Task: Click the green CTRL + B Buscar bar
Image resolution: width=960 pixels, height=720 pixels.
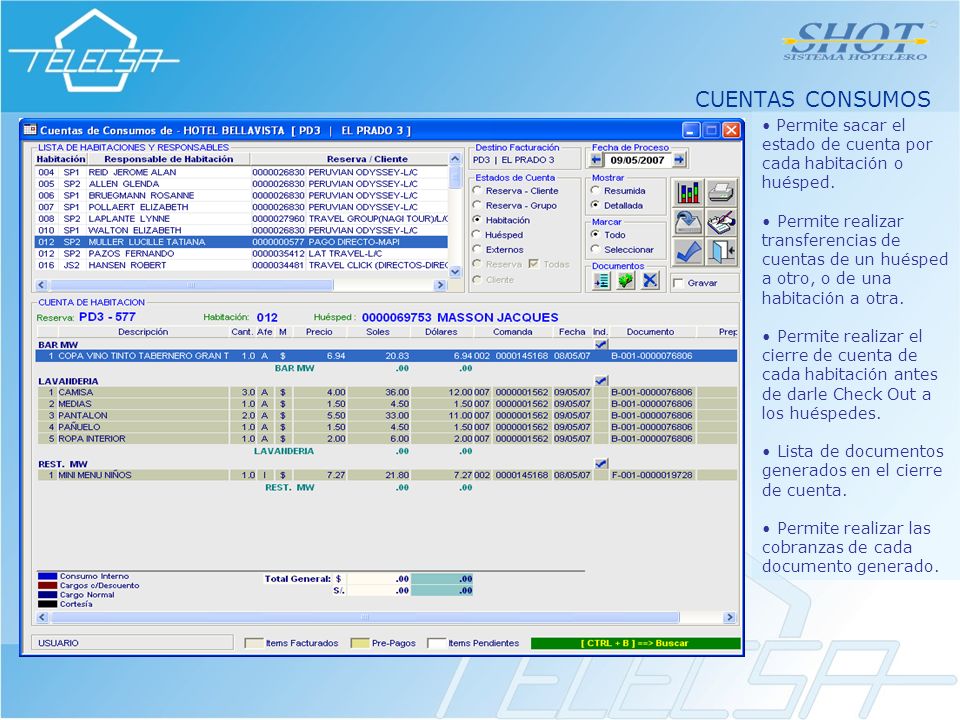Action: 636,643
